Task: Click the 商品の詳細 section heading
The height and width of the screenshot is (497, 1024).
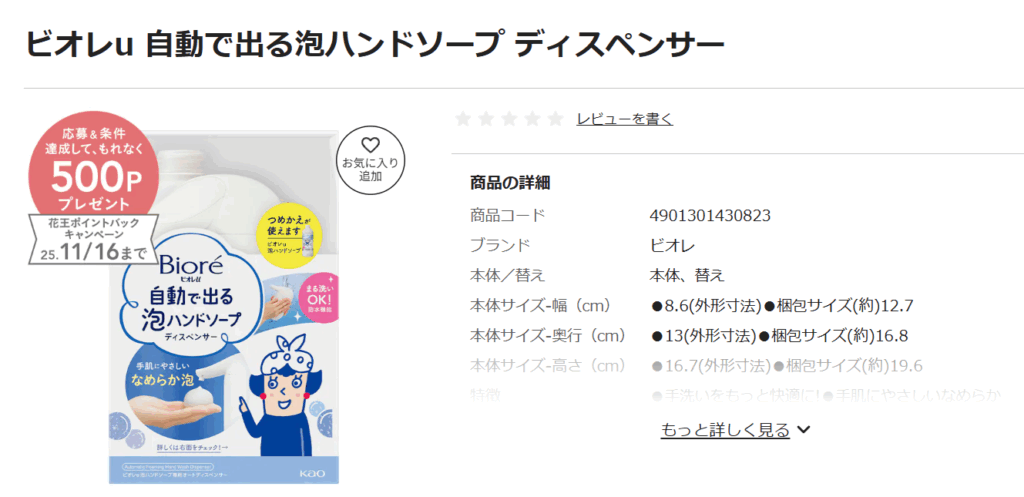Action: click(510, 183)
